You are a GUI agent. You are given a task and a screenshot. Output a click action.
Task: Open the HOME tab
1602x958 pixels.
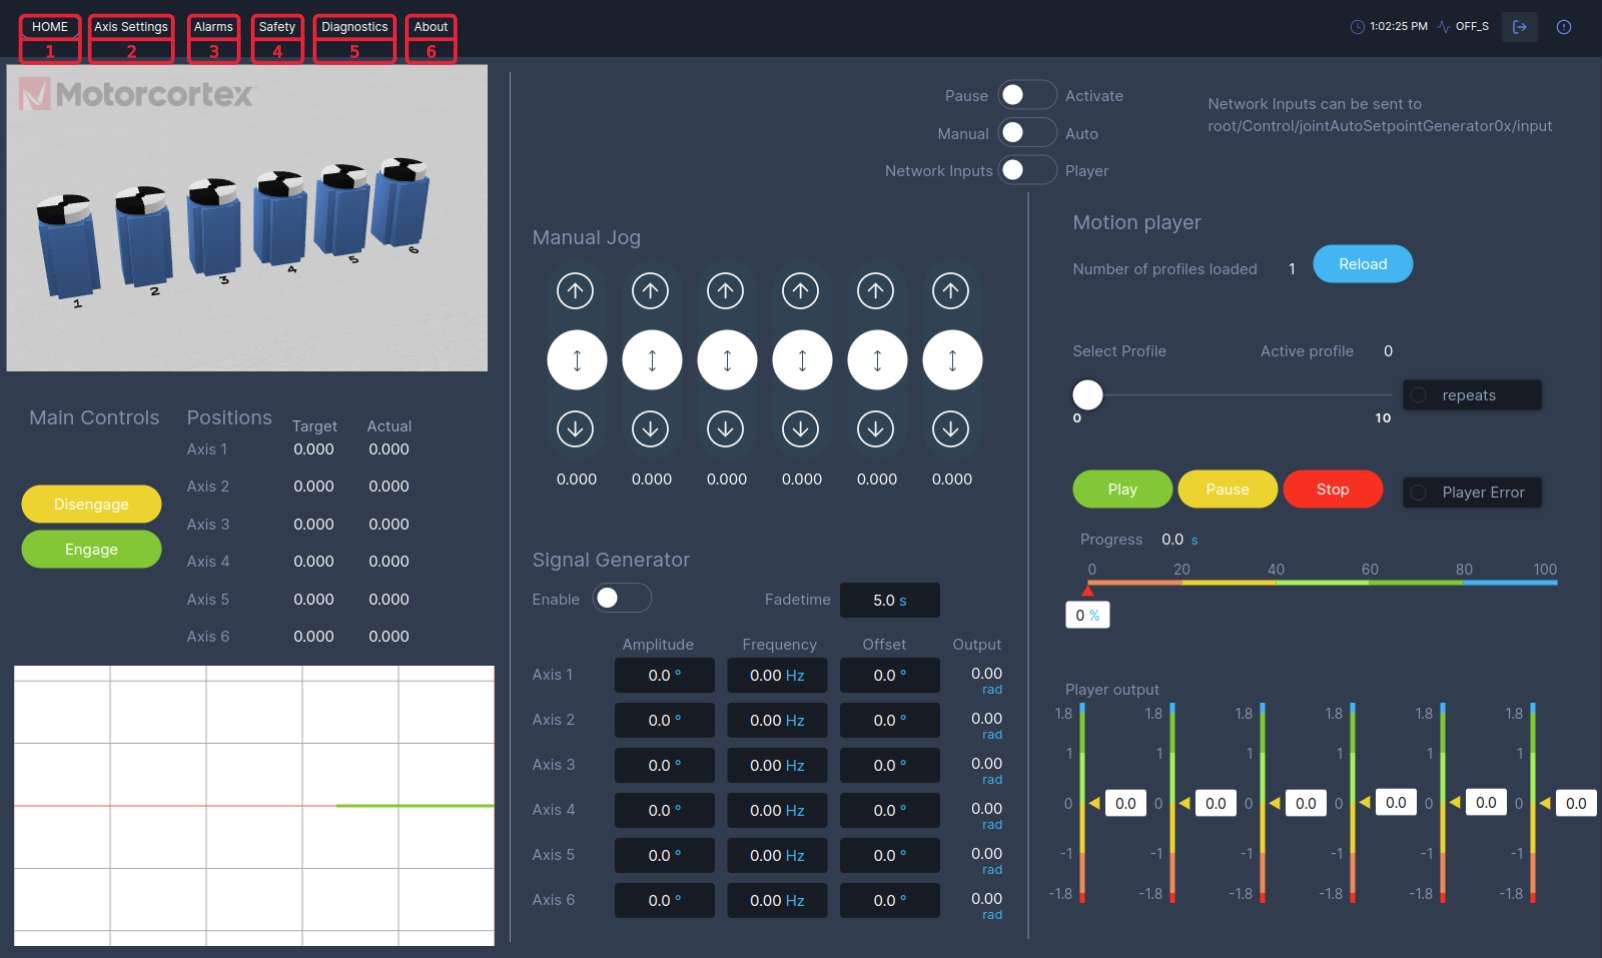50,27
